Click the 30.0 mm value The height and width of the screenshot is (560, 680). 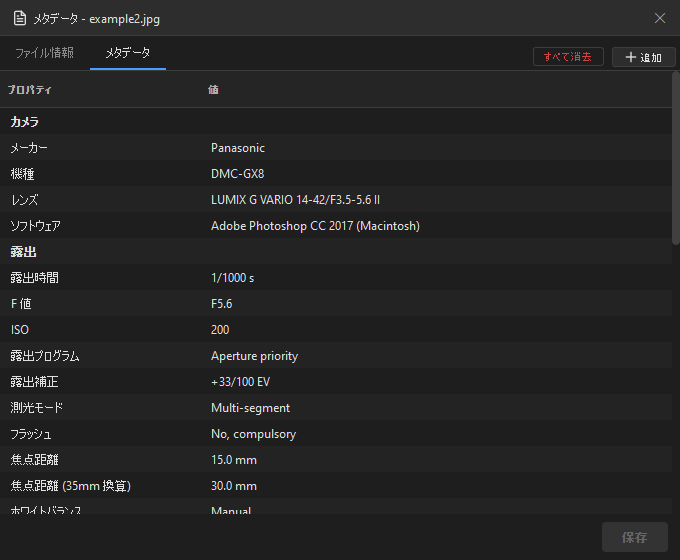click(x=234, y=486)
